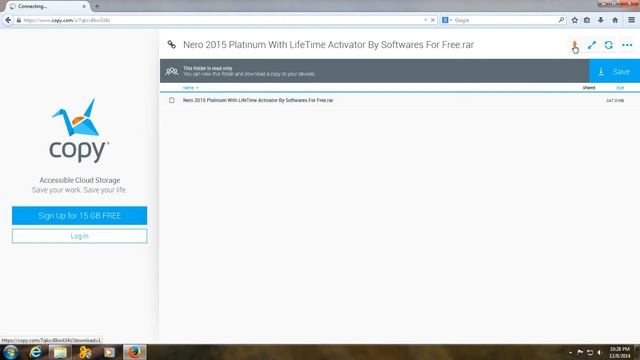The height and width of the screenshot is (360, 640).
Task: Open Windows Explorer folder from taskbar
Action: pyautogui.click(x=60, y=352)
